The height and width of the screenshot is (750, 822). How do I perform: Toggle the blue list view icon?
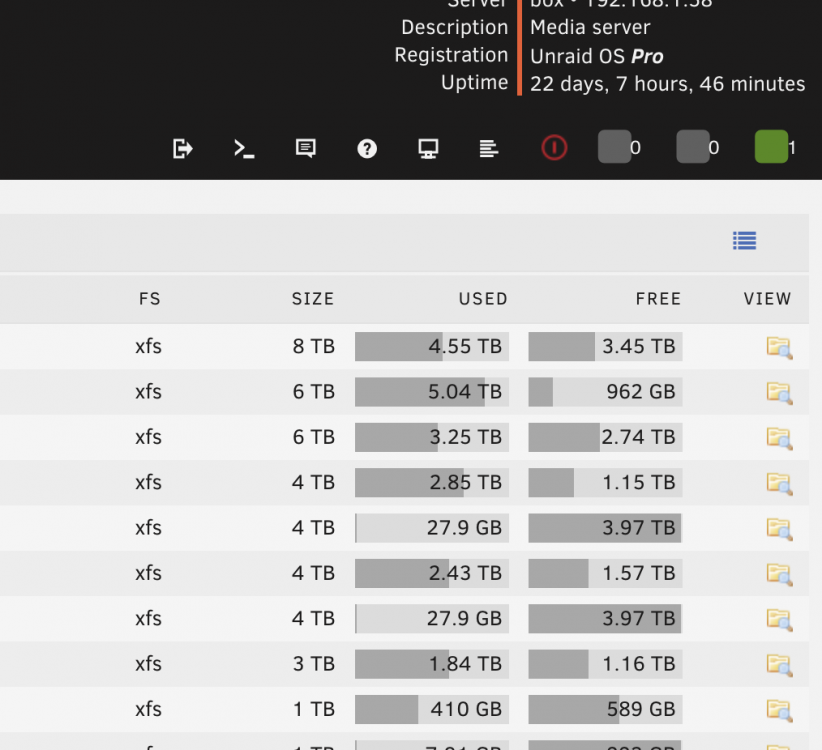point(744,241)
